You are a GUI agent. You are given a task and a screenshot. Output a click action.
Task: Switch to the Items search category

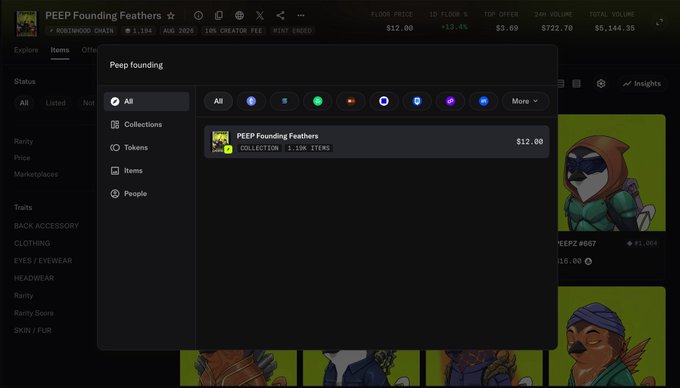[x=147, y=170]
